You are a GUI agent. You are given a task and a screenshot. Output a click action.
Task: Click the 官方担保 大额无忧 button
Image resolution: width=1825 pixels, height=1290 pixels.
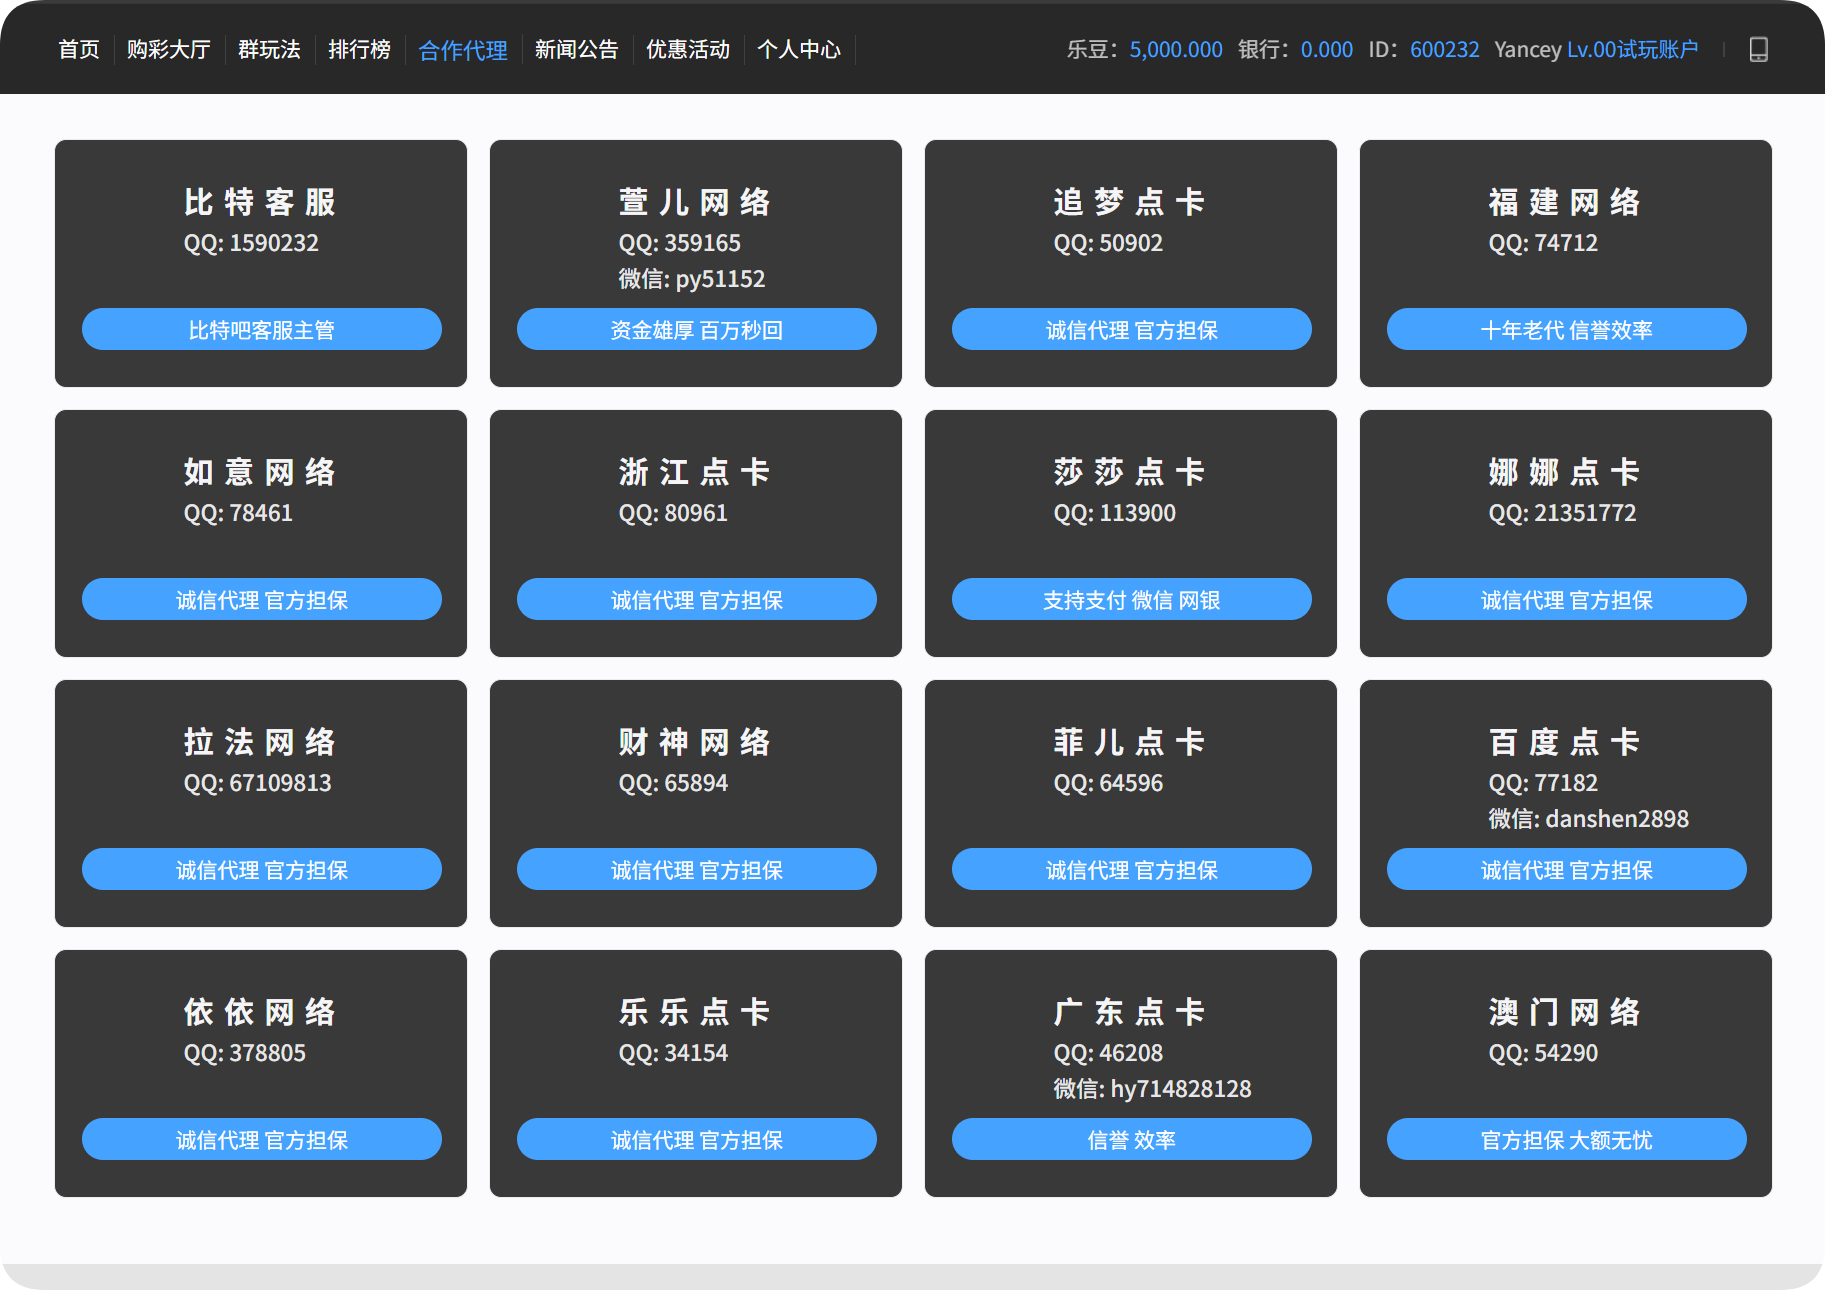click(1567, 1140)
